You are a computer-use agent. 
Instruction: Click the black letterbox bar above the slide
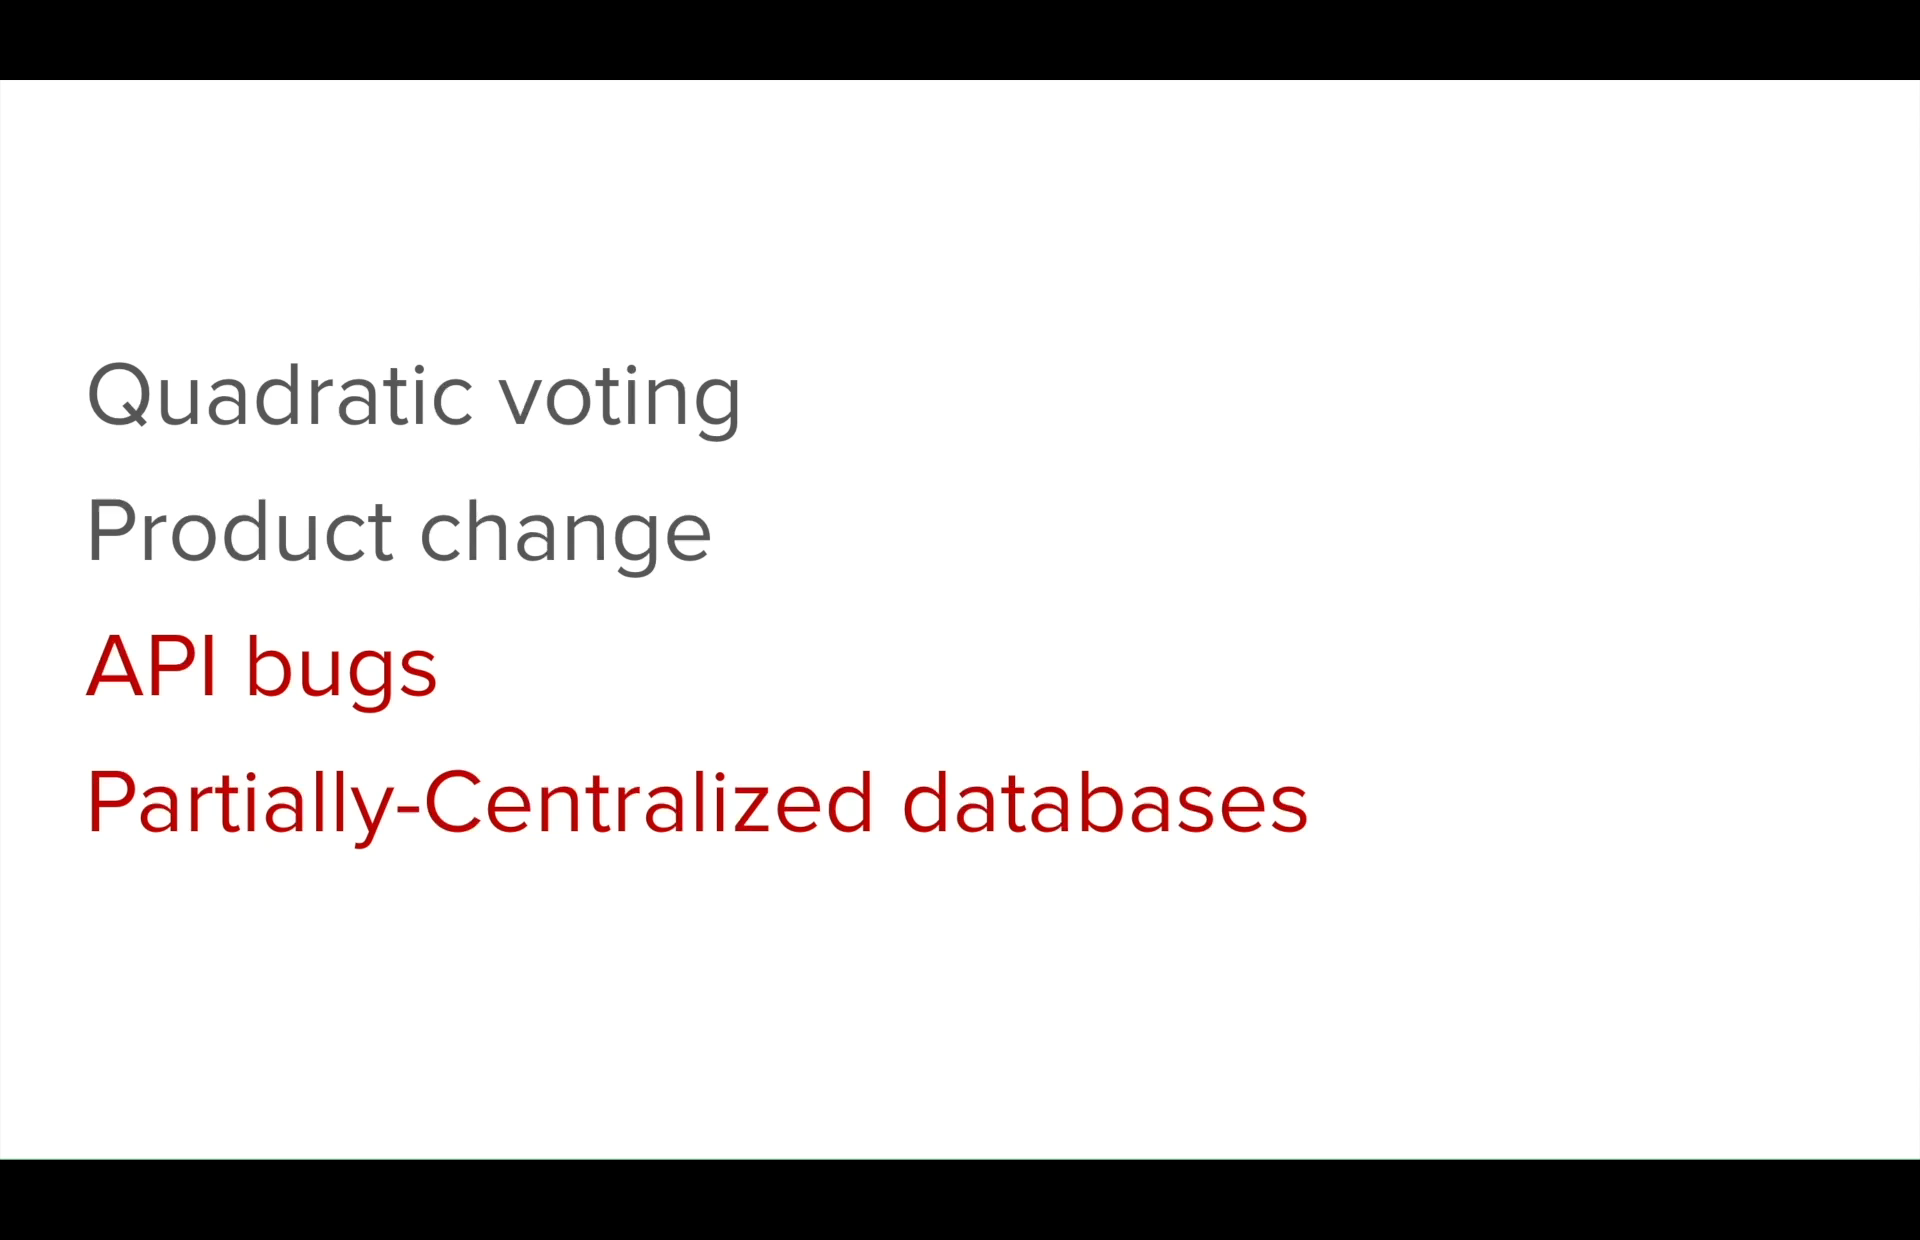tap(960, 40)
